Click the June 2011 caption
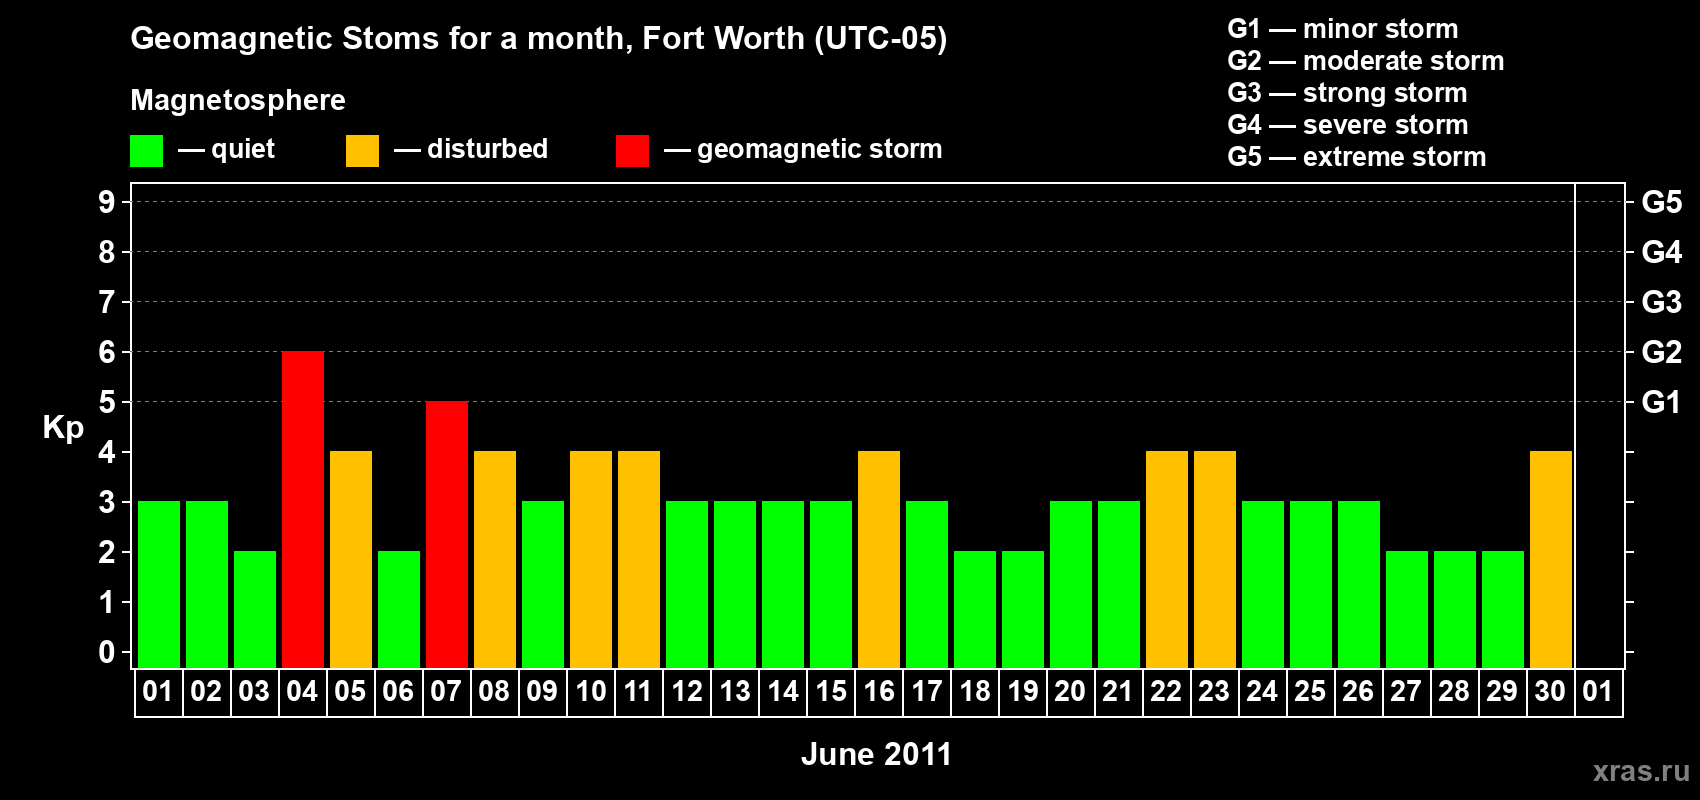The width and height of the screenshot is (1700, 800). coord(876,754)
